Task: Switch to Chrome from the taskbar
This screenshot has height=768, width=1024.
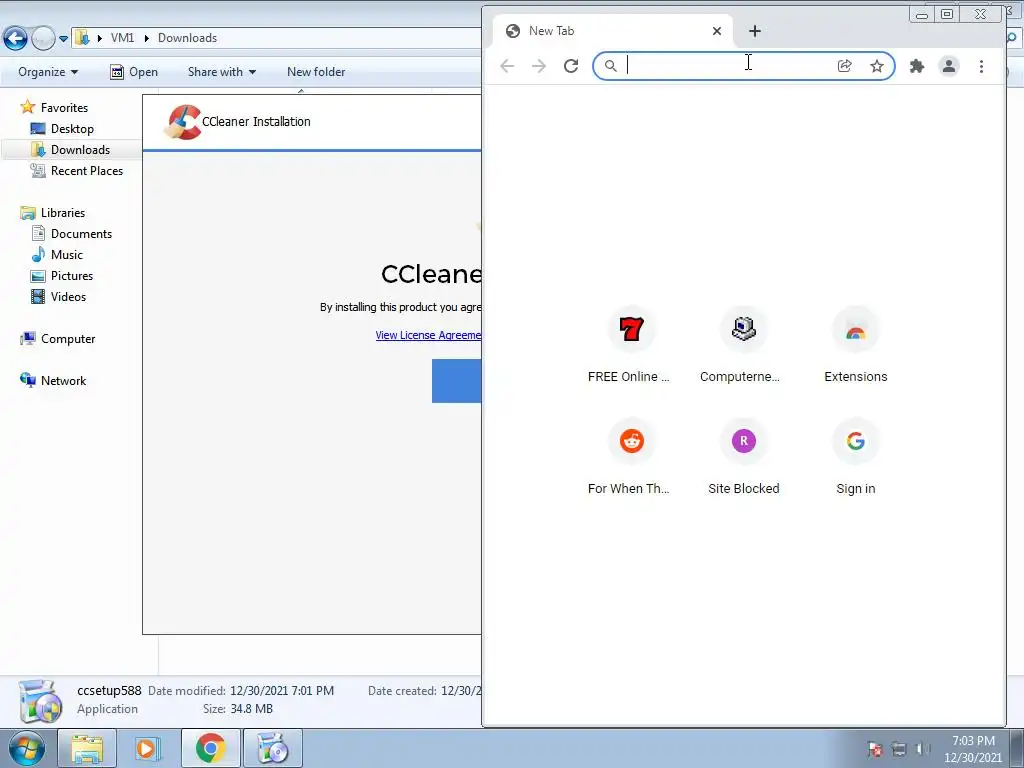Action: coord(210,748)
